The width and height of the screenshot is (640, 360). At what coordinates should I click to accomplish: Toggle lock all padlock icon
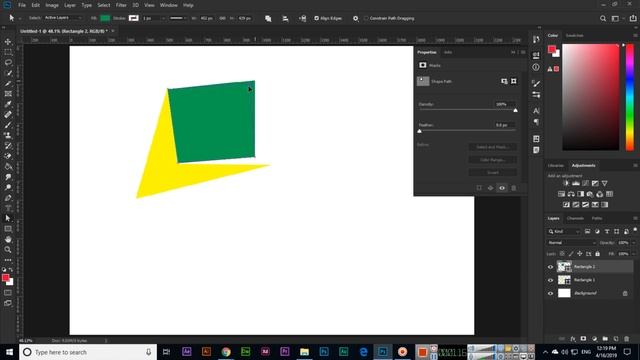[598, 254]
